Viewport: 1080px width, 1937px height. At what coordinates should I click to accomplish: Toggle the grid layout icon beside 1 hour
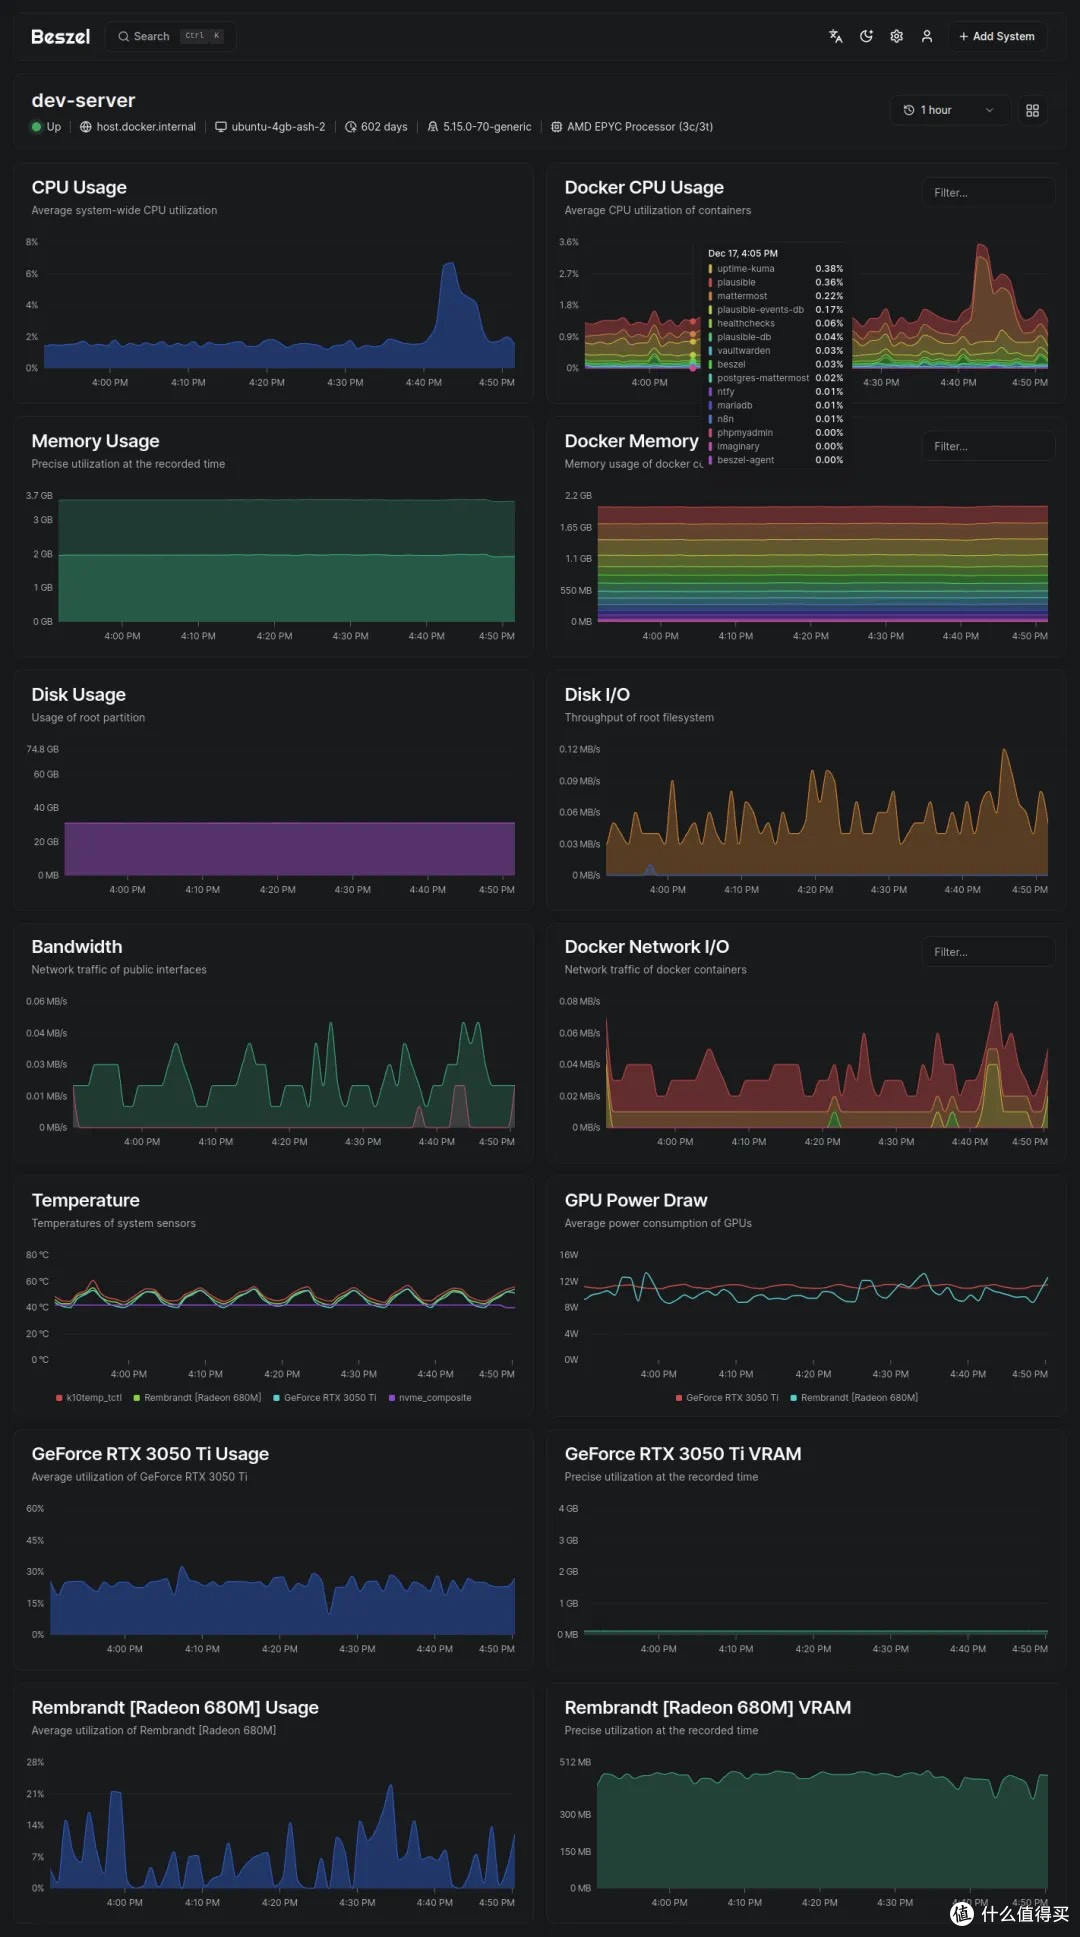tap(1032, 110)
